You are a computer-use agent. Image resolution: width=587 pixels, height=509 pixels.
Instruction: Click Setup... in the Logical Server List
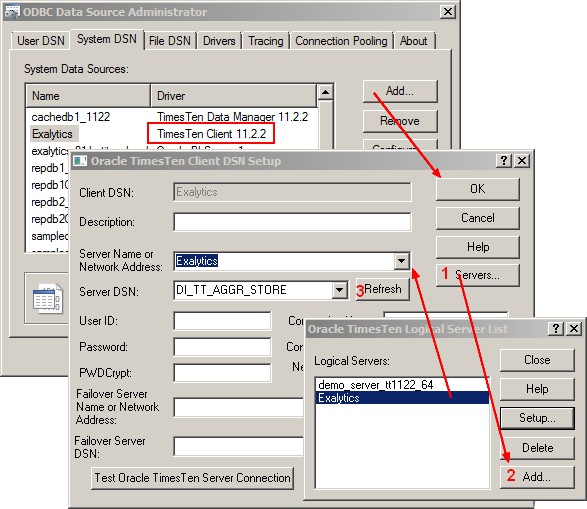[537, 418]
